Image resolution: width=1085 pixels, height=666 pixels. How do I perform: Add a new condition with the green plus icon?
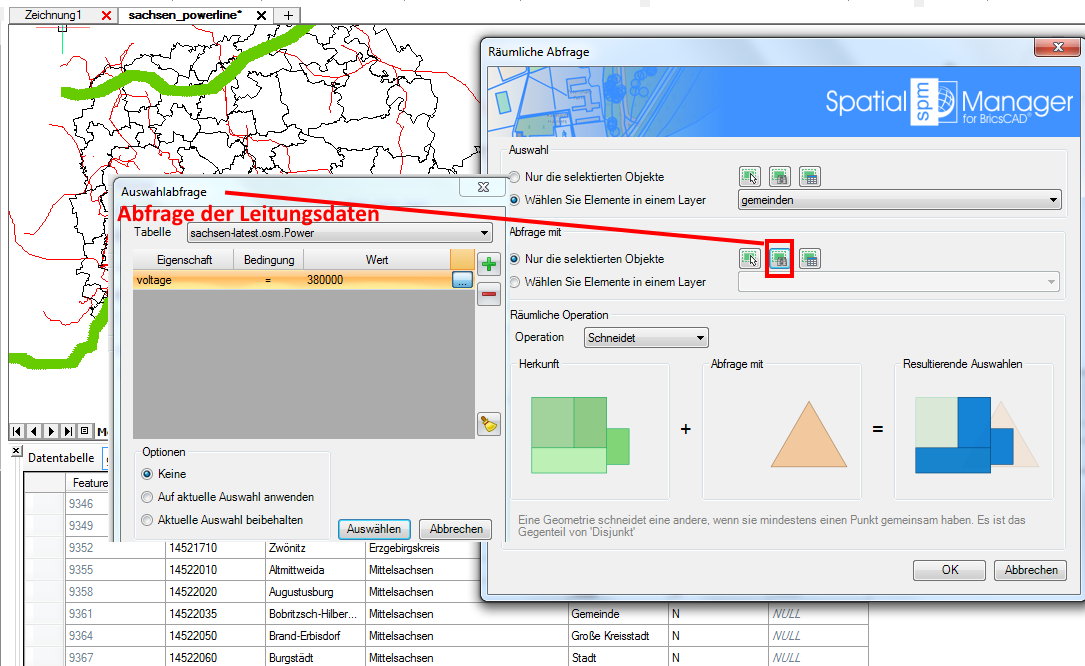(488, 263)
